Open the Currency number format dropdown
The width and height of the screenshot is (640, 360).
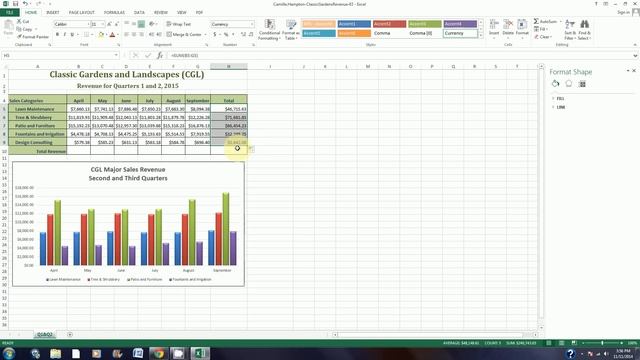(x=252, y=24)
